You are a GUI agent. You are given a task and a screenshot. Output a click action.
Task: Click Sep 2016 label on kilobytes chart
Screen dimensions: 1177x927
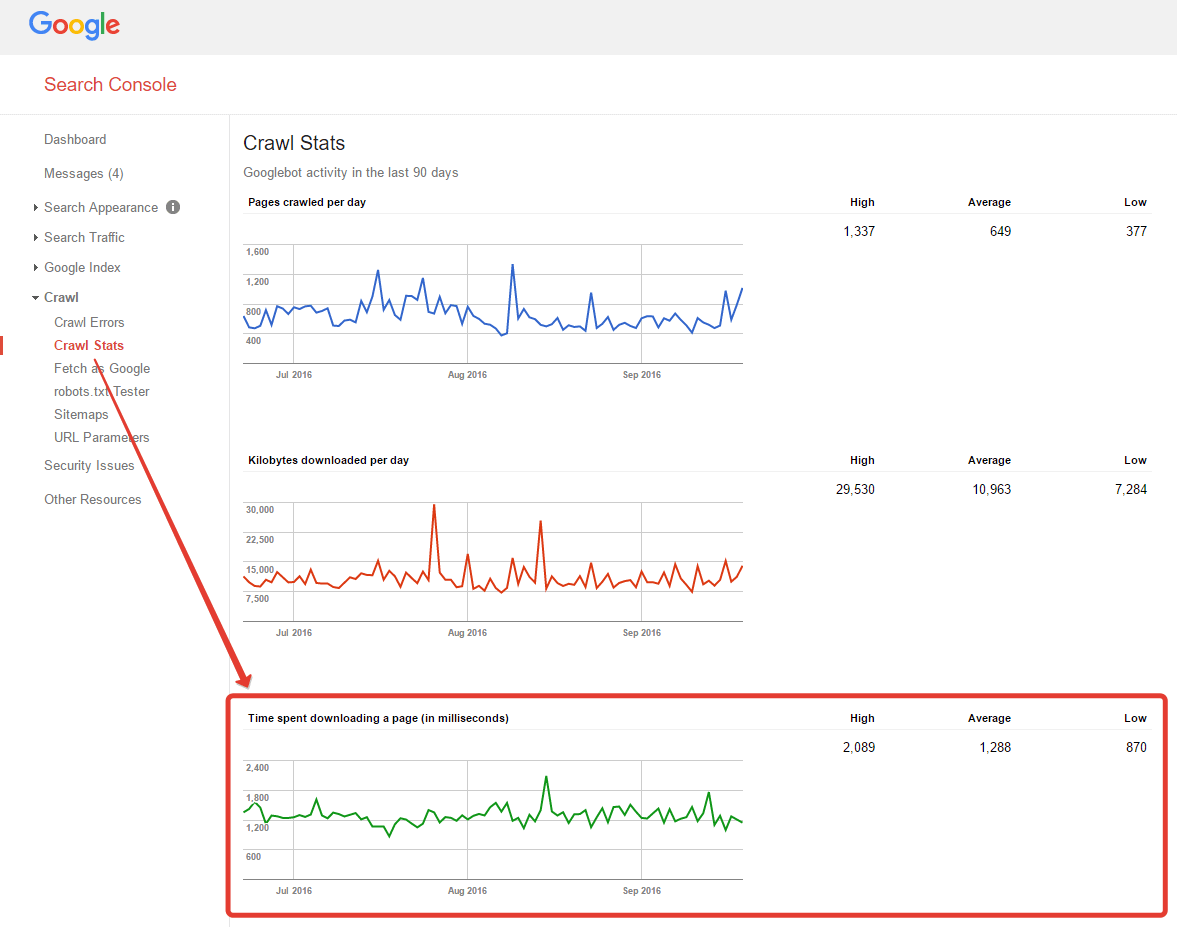tap(642, 633)
